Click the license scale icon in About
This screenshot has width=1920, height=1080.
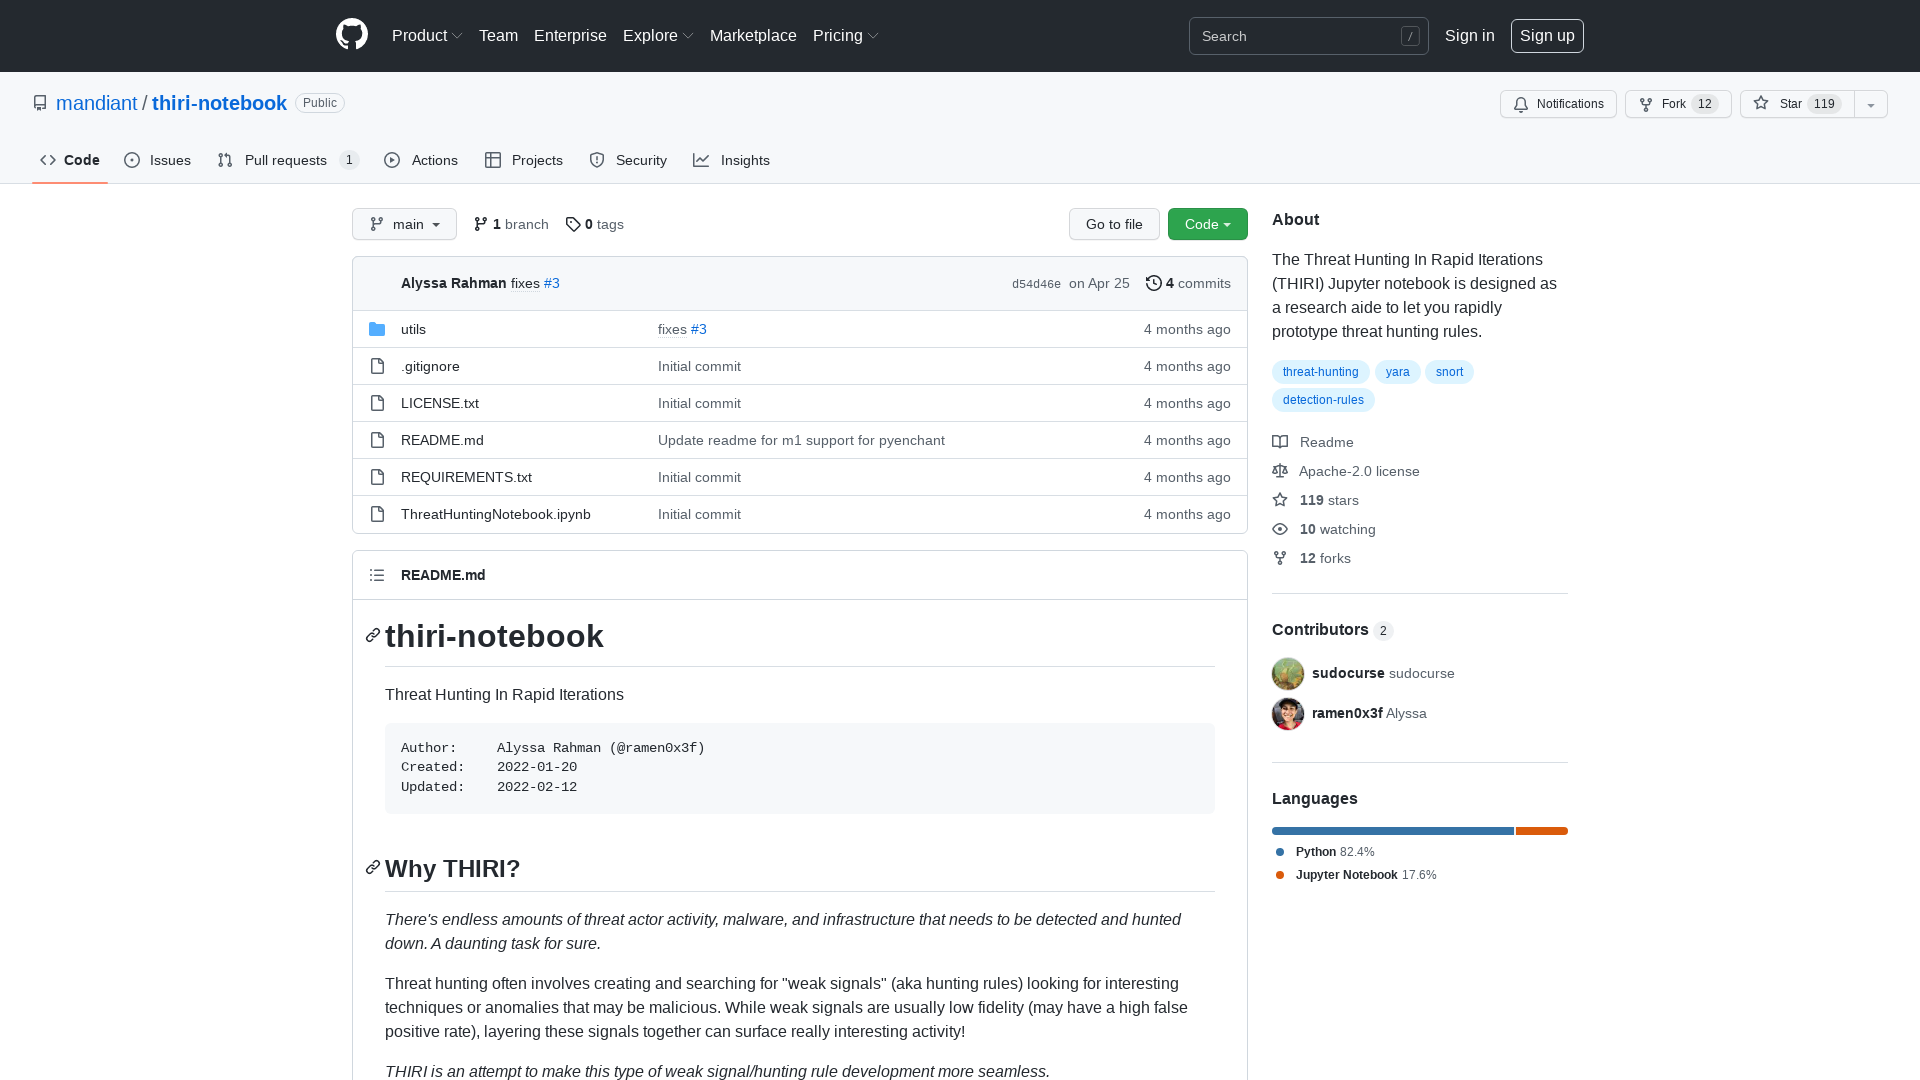pos(1280,471)
